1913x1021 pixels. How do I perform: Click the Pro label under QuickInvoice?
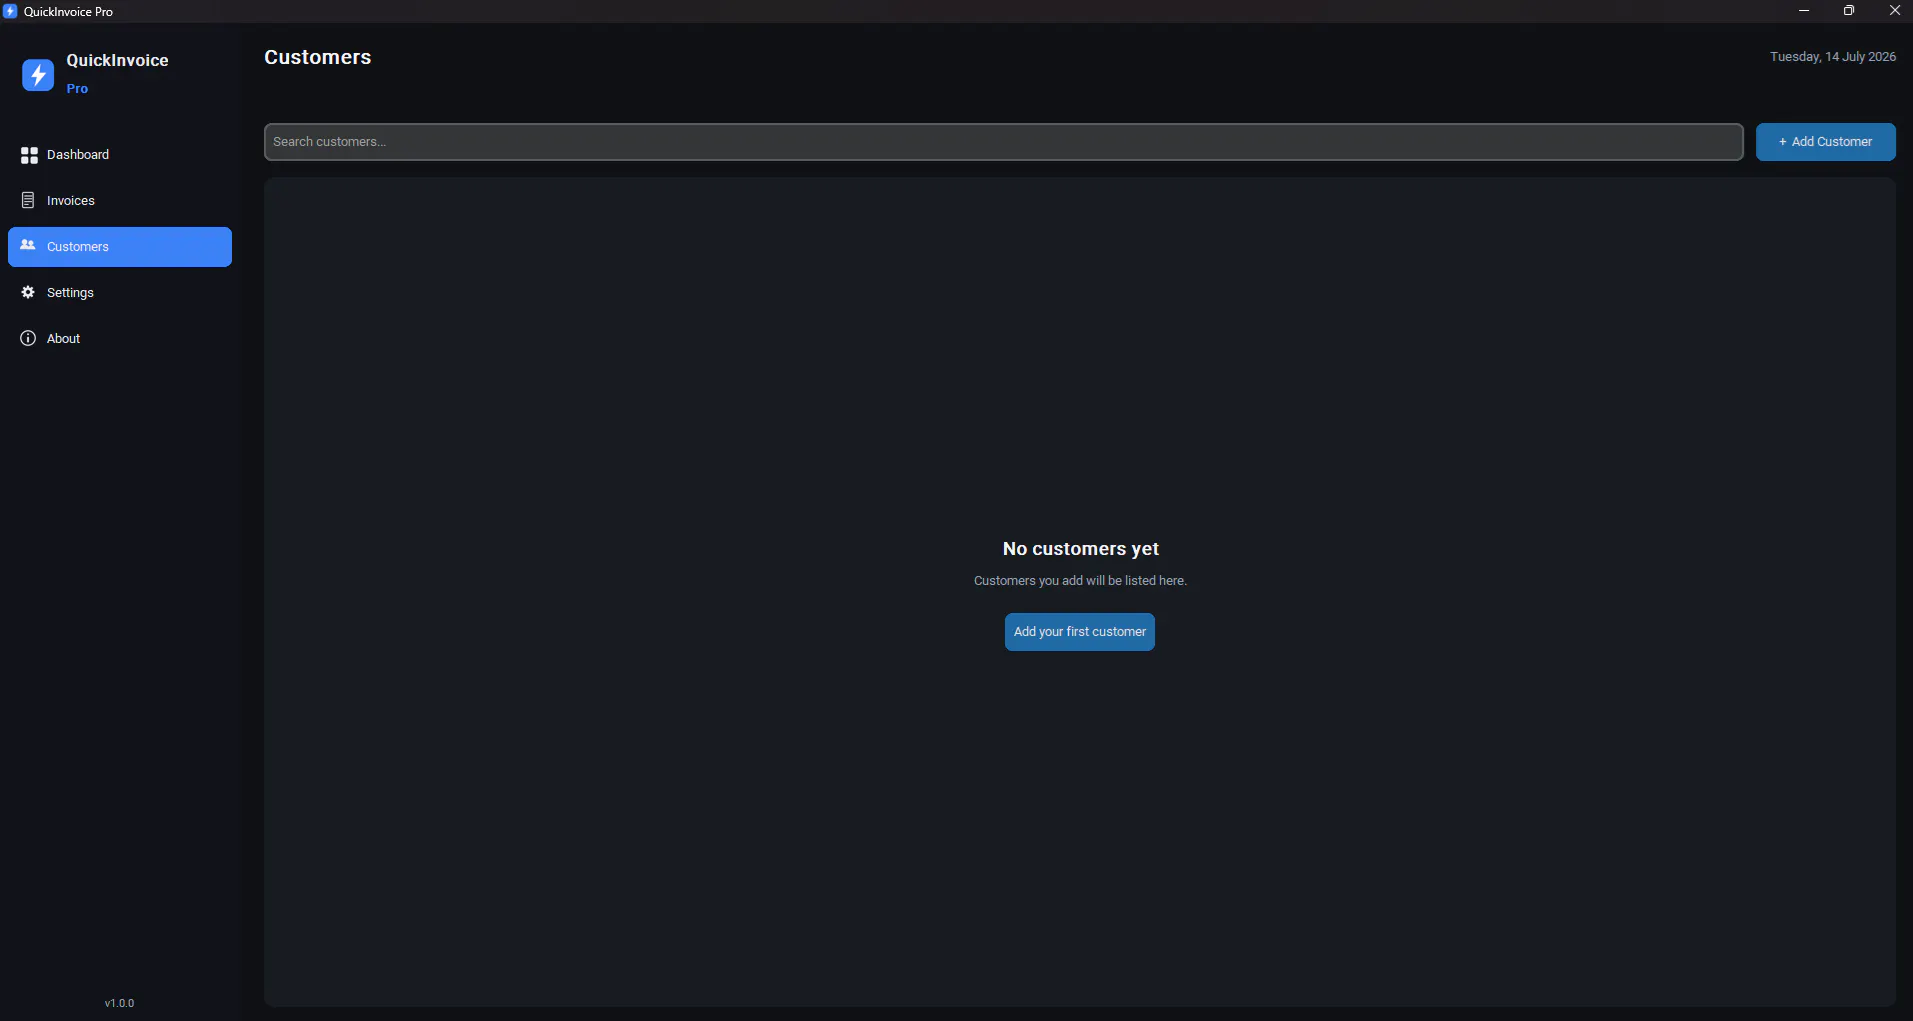77,89
